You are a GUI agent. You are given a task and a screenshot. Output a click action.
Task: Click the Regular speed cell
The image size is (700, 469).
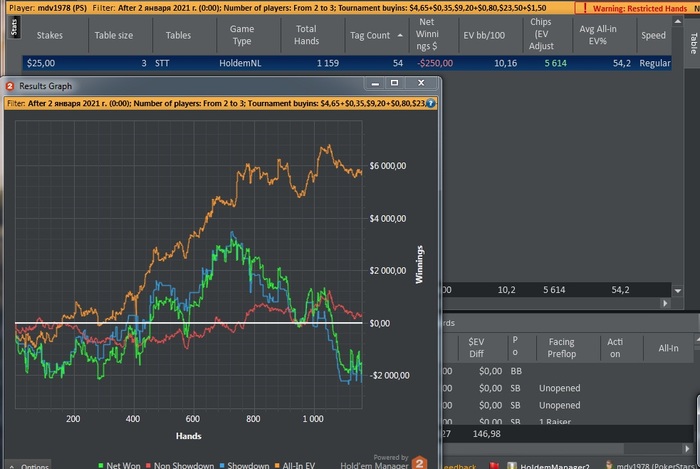pyautogui.click(x=654, y=63)
